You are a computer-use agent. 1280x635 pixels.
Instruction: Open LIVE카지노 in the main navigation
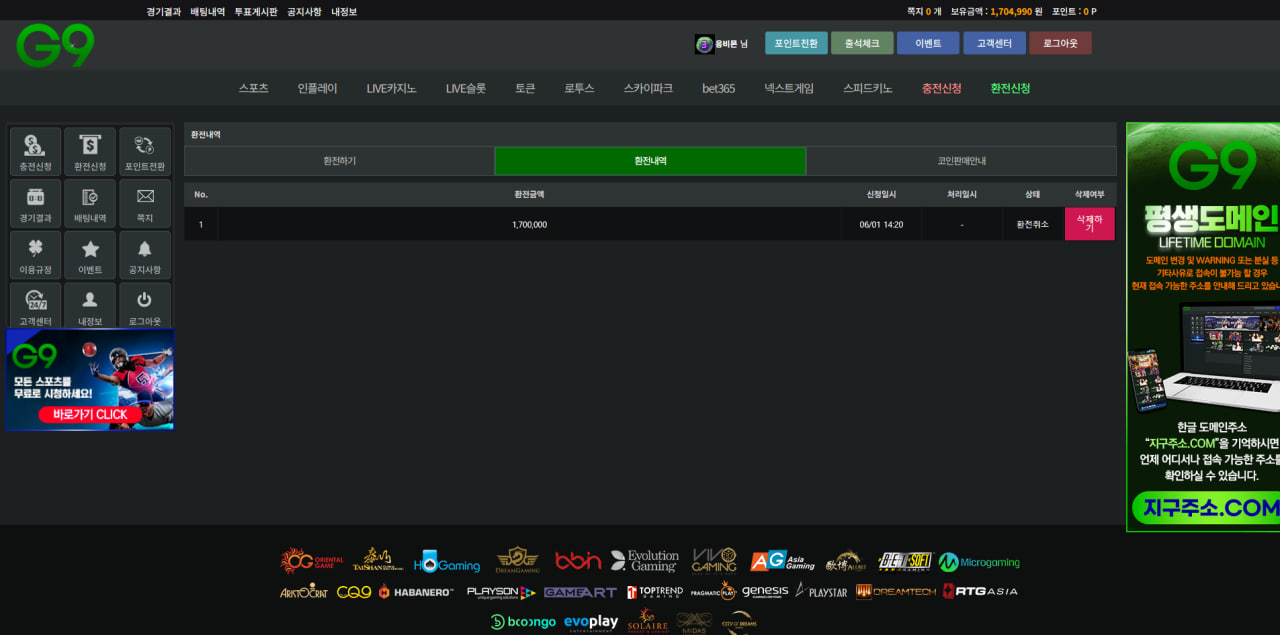pyautogui.click(x=391, y=88)
